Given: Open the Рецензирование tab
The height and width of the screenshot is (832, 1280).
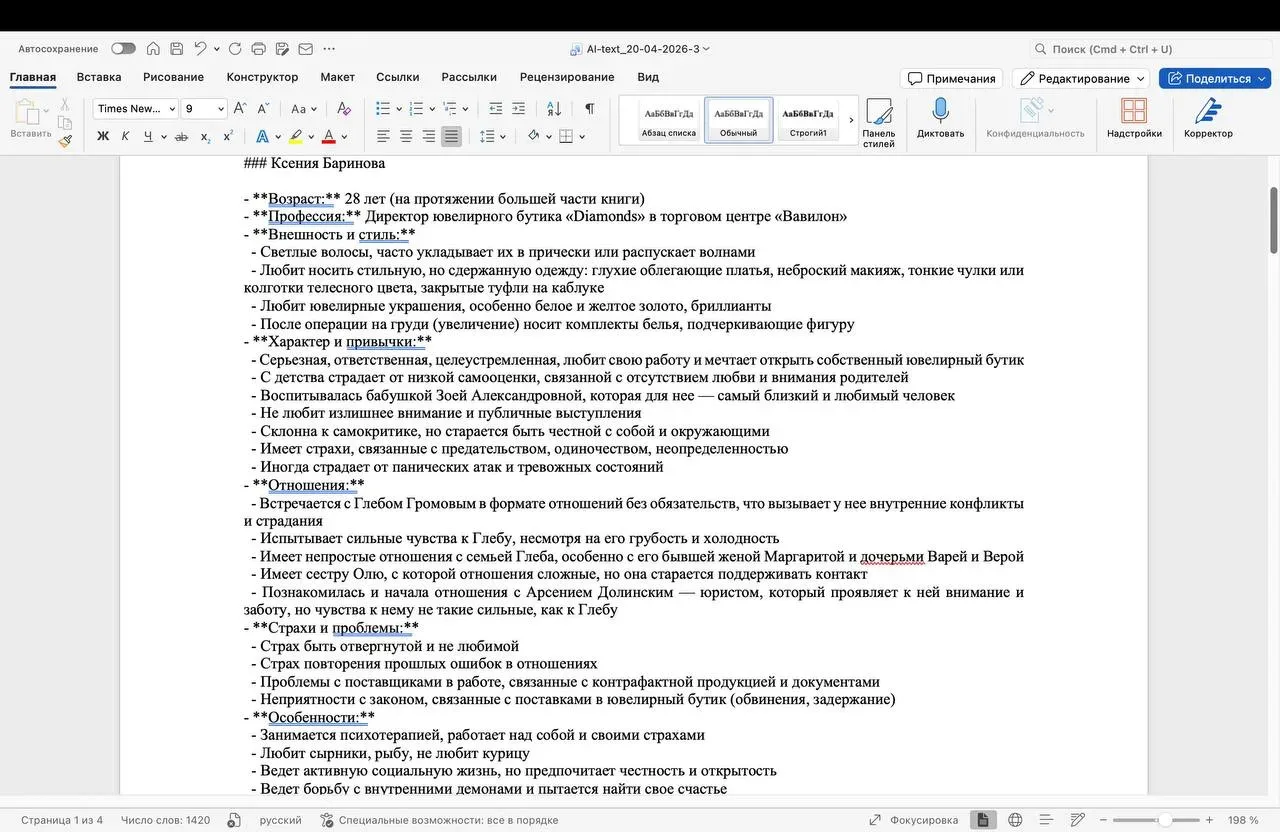Looking at the screenshot, I should coord(566,77).
